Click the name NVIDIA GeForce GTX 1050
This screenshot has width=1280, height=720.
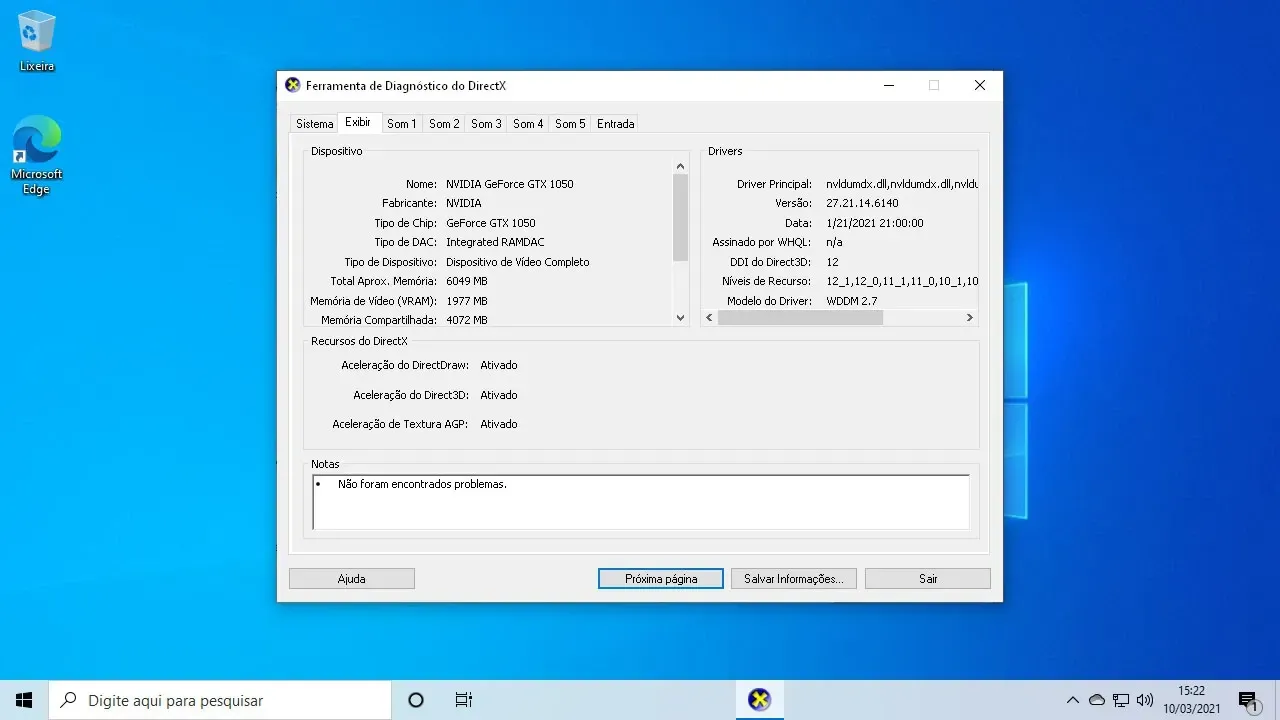[x=510, y=184]
